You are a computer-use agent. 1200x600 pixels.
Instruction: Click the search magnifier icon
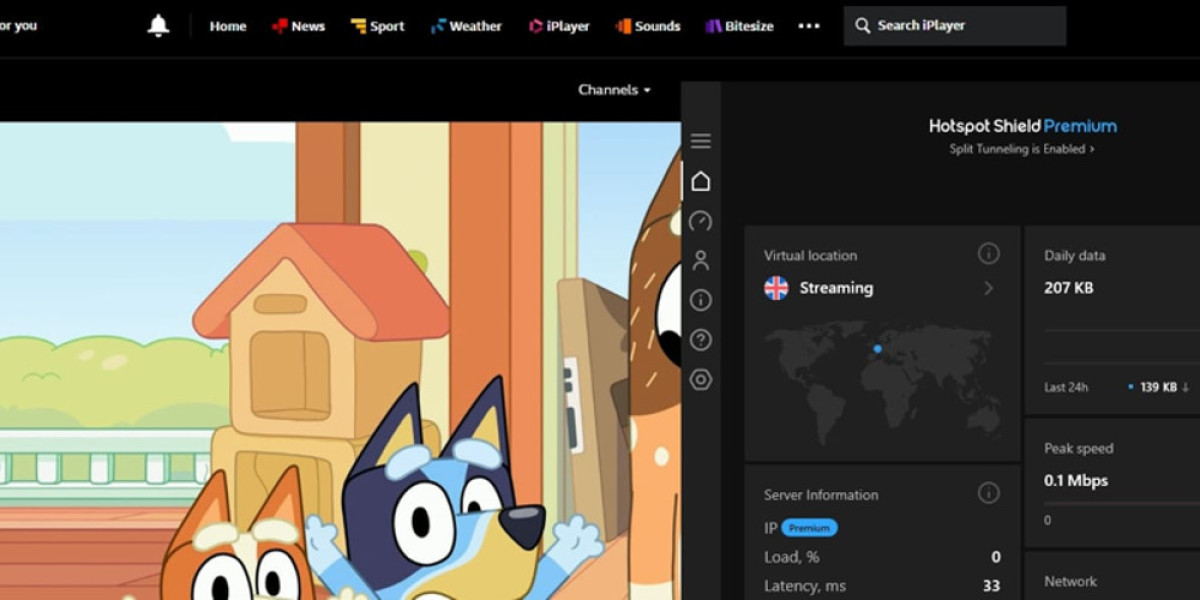coord(863,26)
